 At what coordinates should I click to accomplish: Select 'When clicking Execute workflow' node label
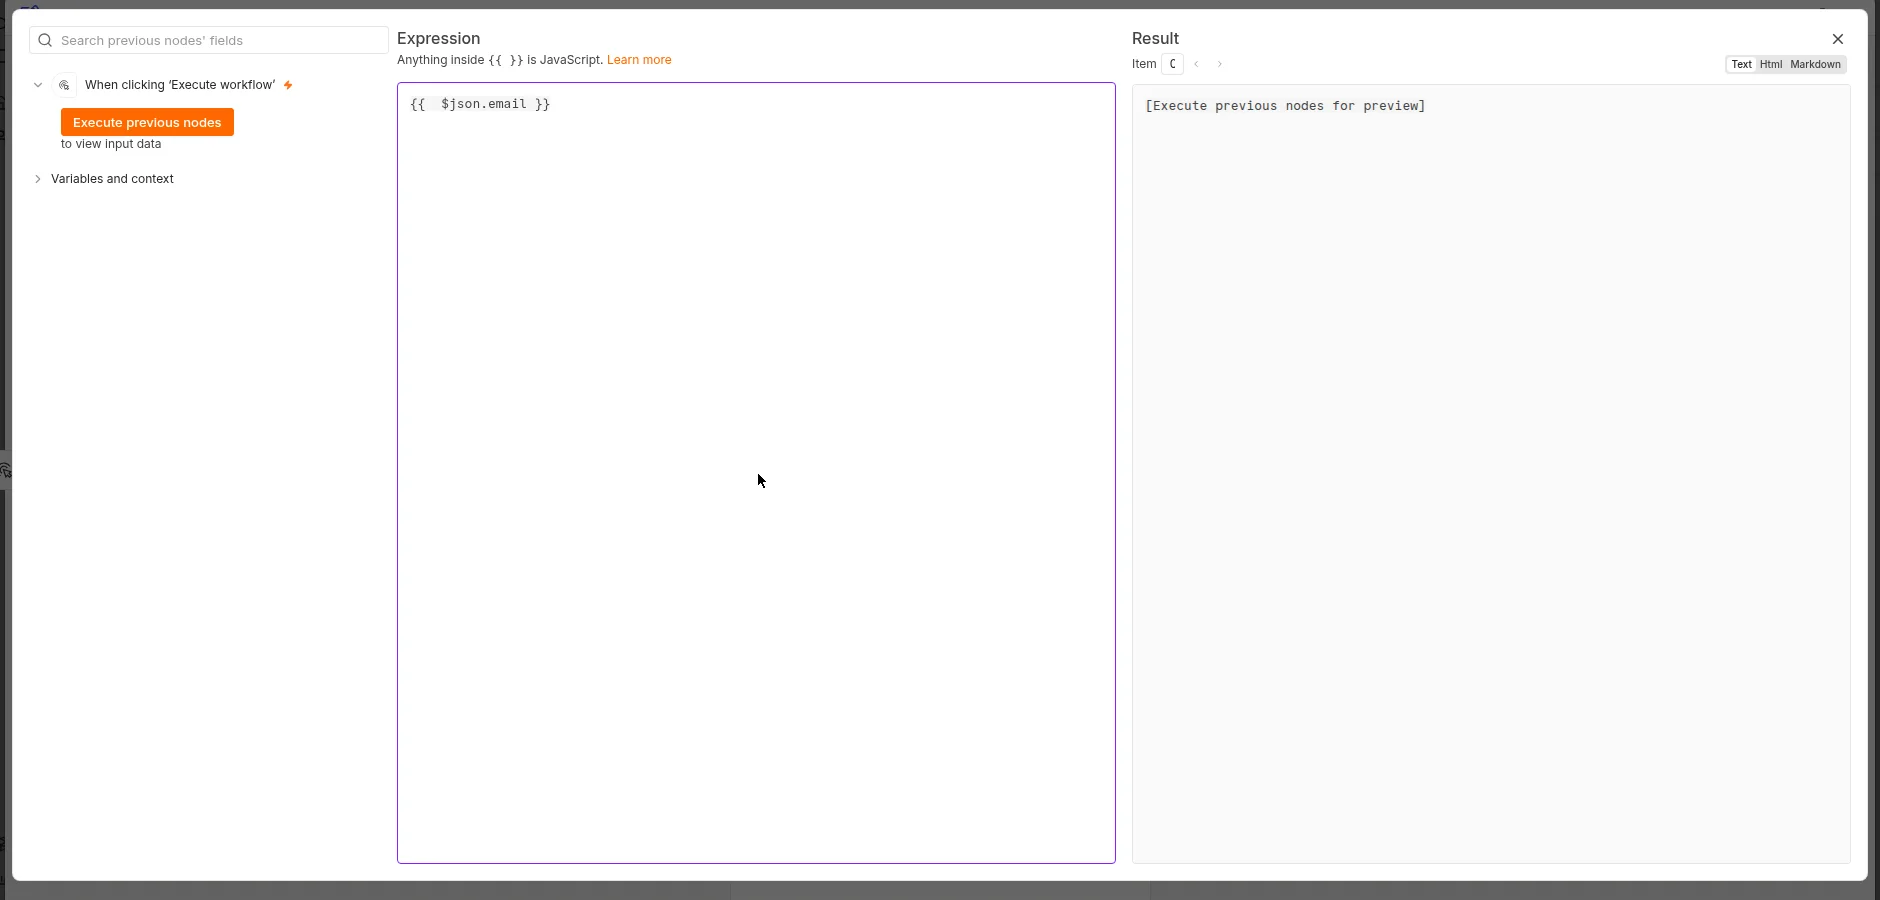[180, 85]
